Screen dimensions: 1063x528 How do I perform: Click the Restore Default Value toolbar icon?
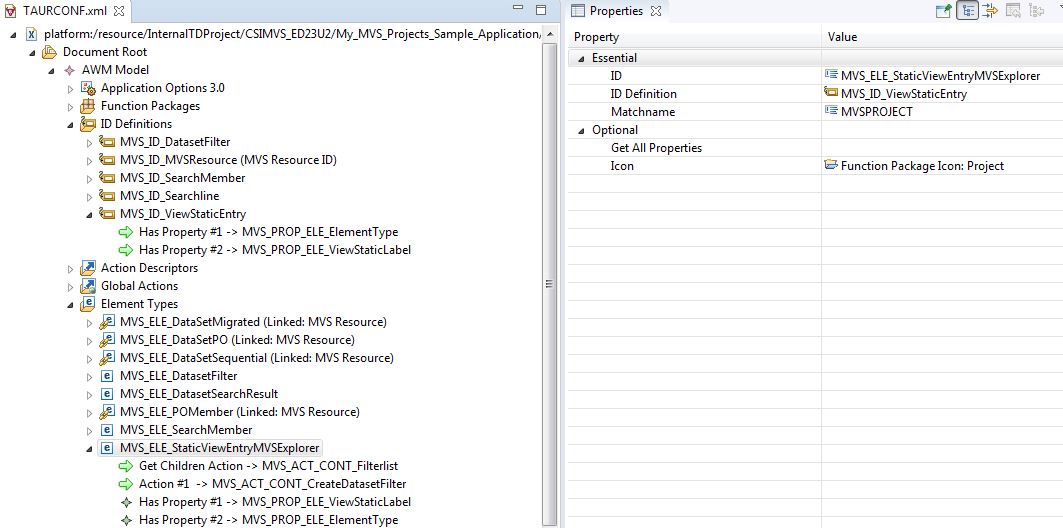click(1013, 10)
